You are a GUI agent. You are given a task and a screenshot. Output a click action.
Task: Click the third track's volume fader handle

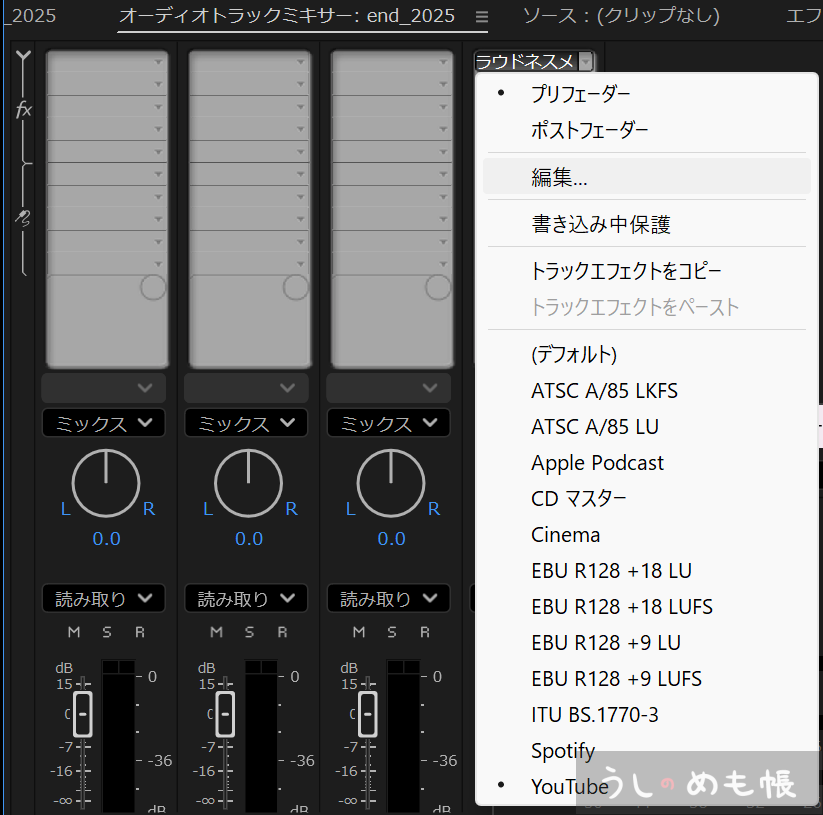(368, 714)
